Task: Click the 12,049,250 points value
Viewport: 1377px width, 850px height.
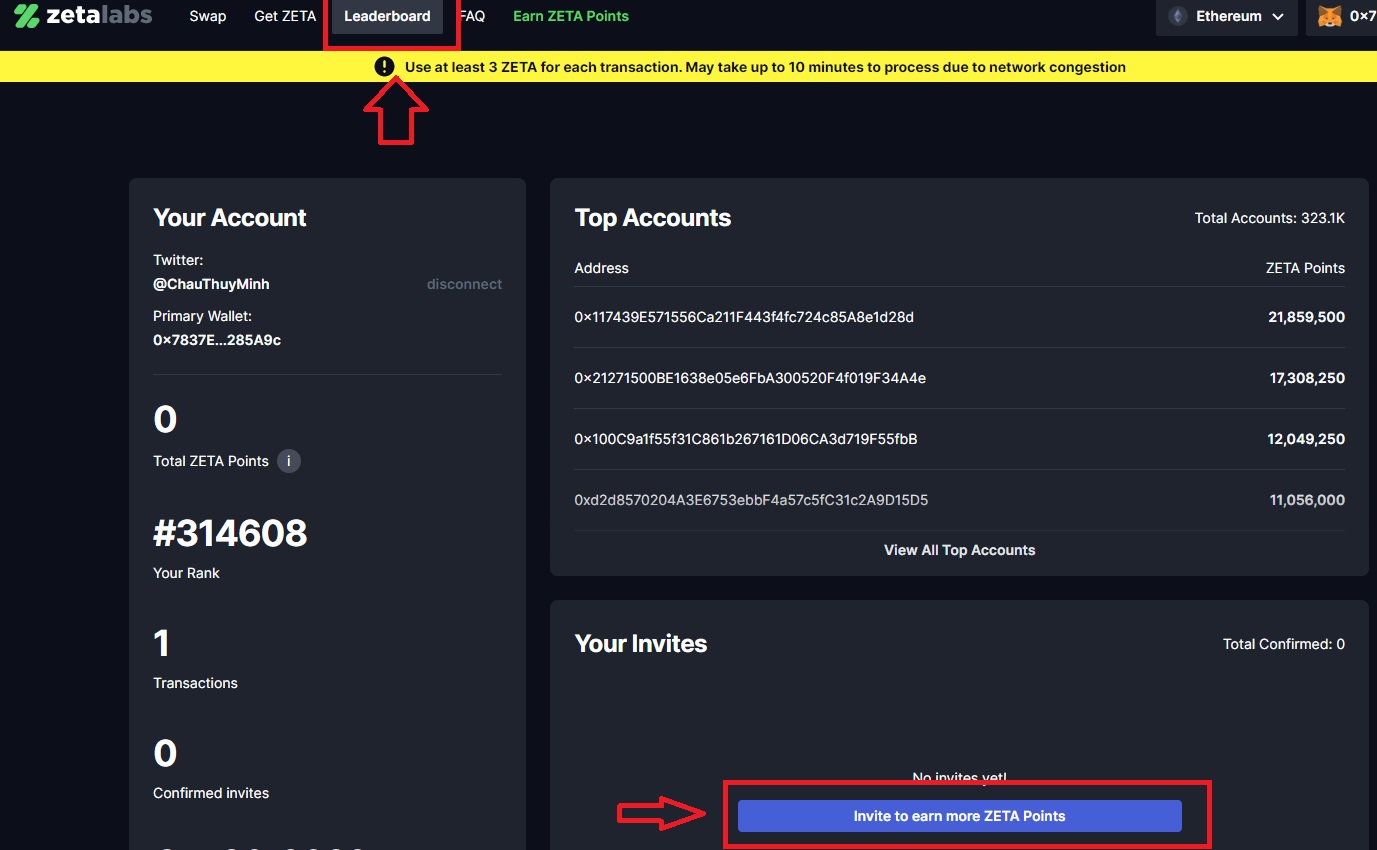Action: click(x=1307, y=439)
